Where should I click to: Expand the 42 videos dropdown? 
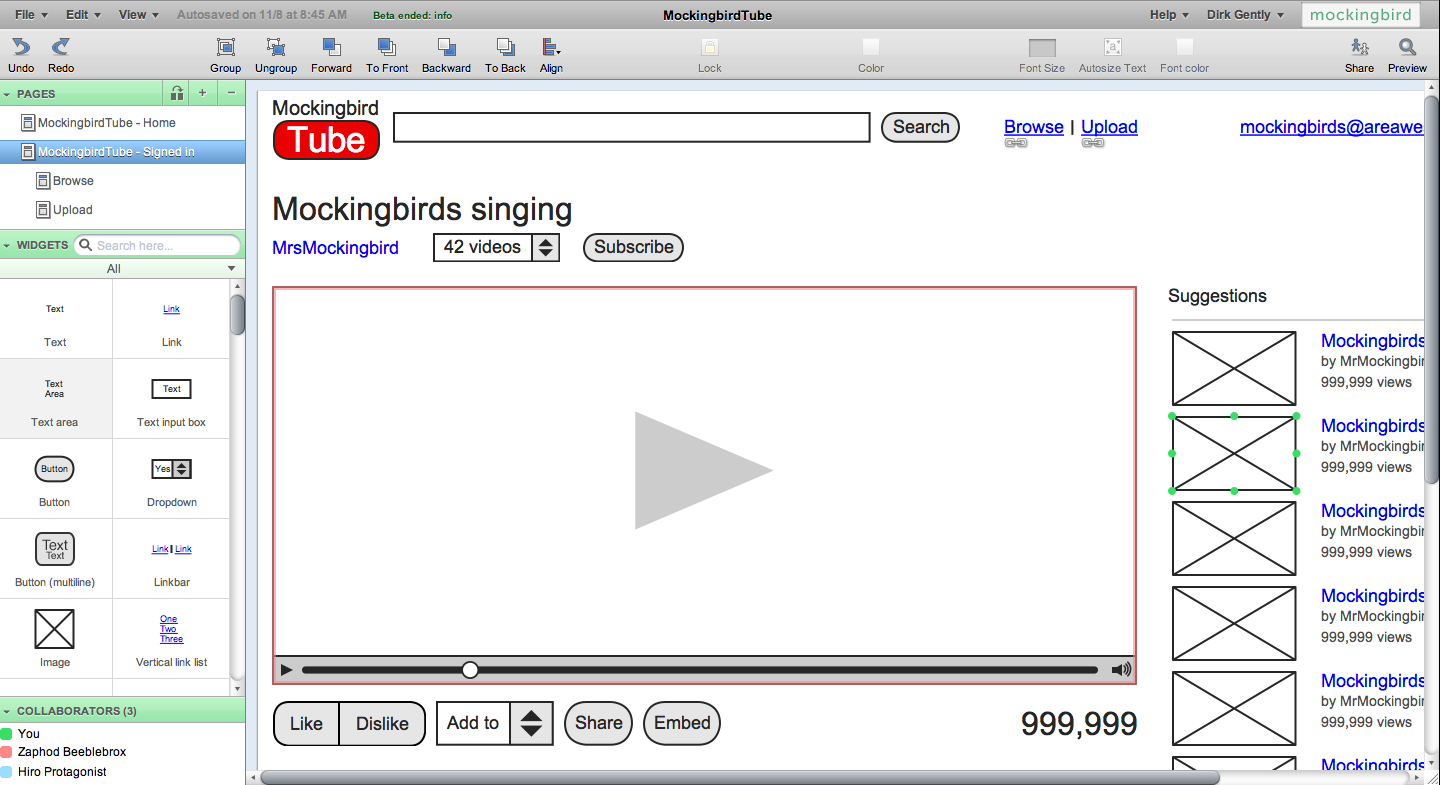pos(545,248)
